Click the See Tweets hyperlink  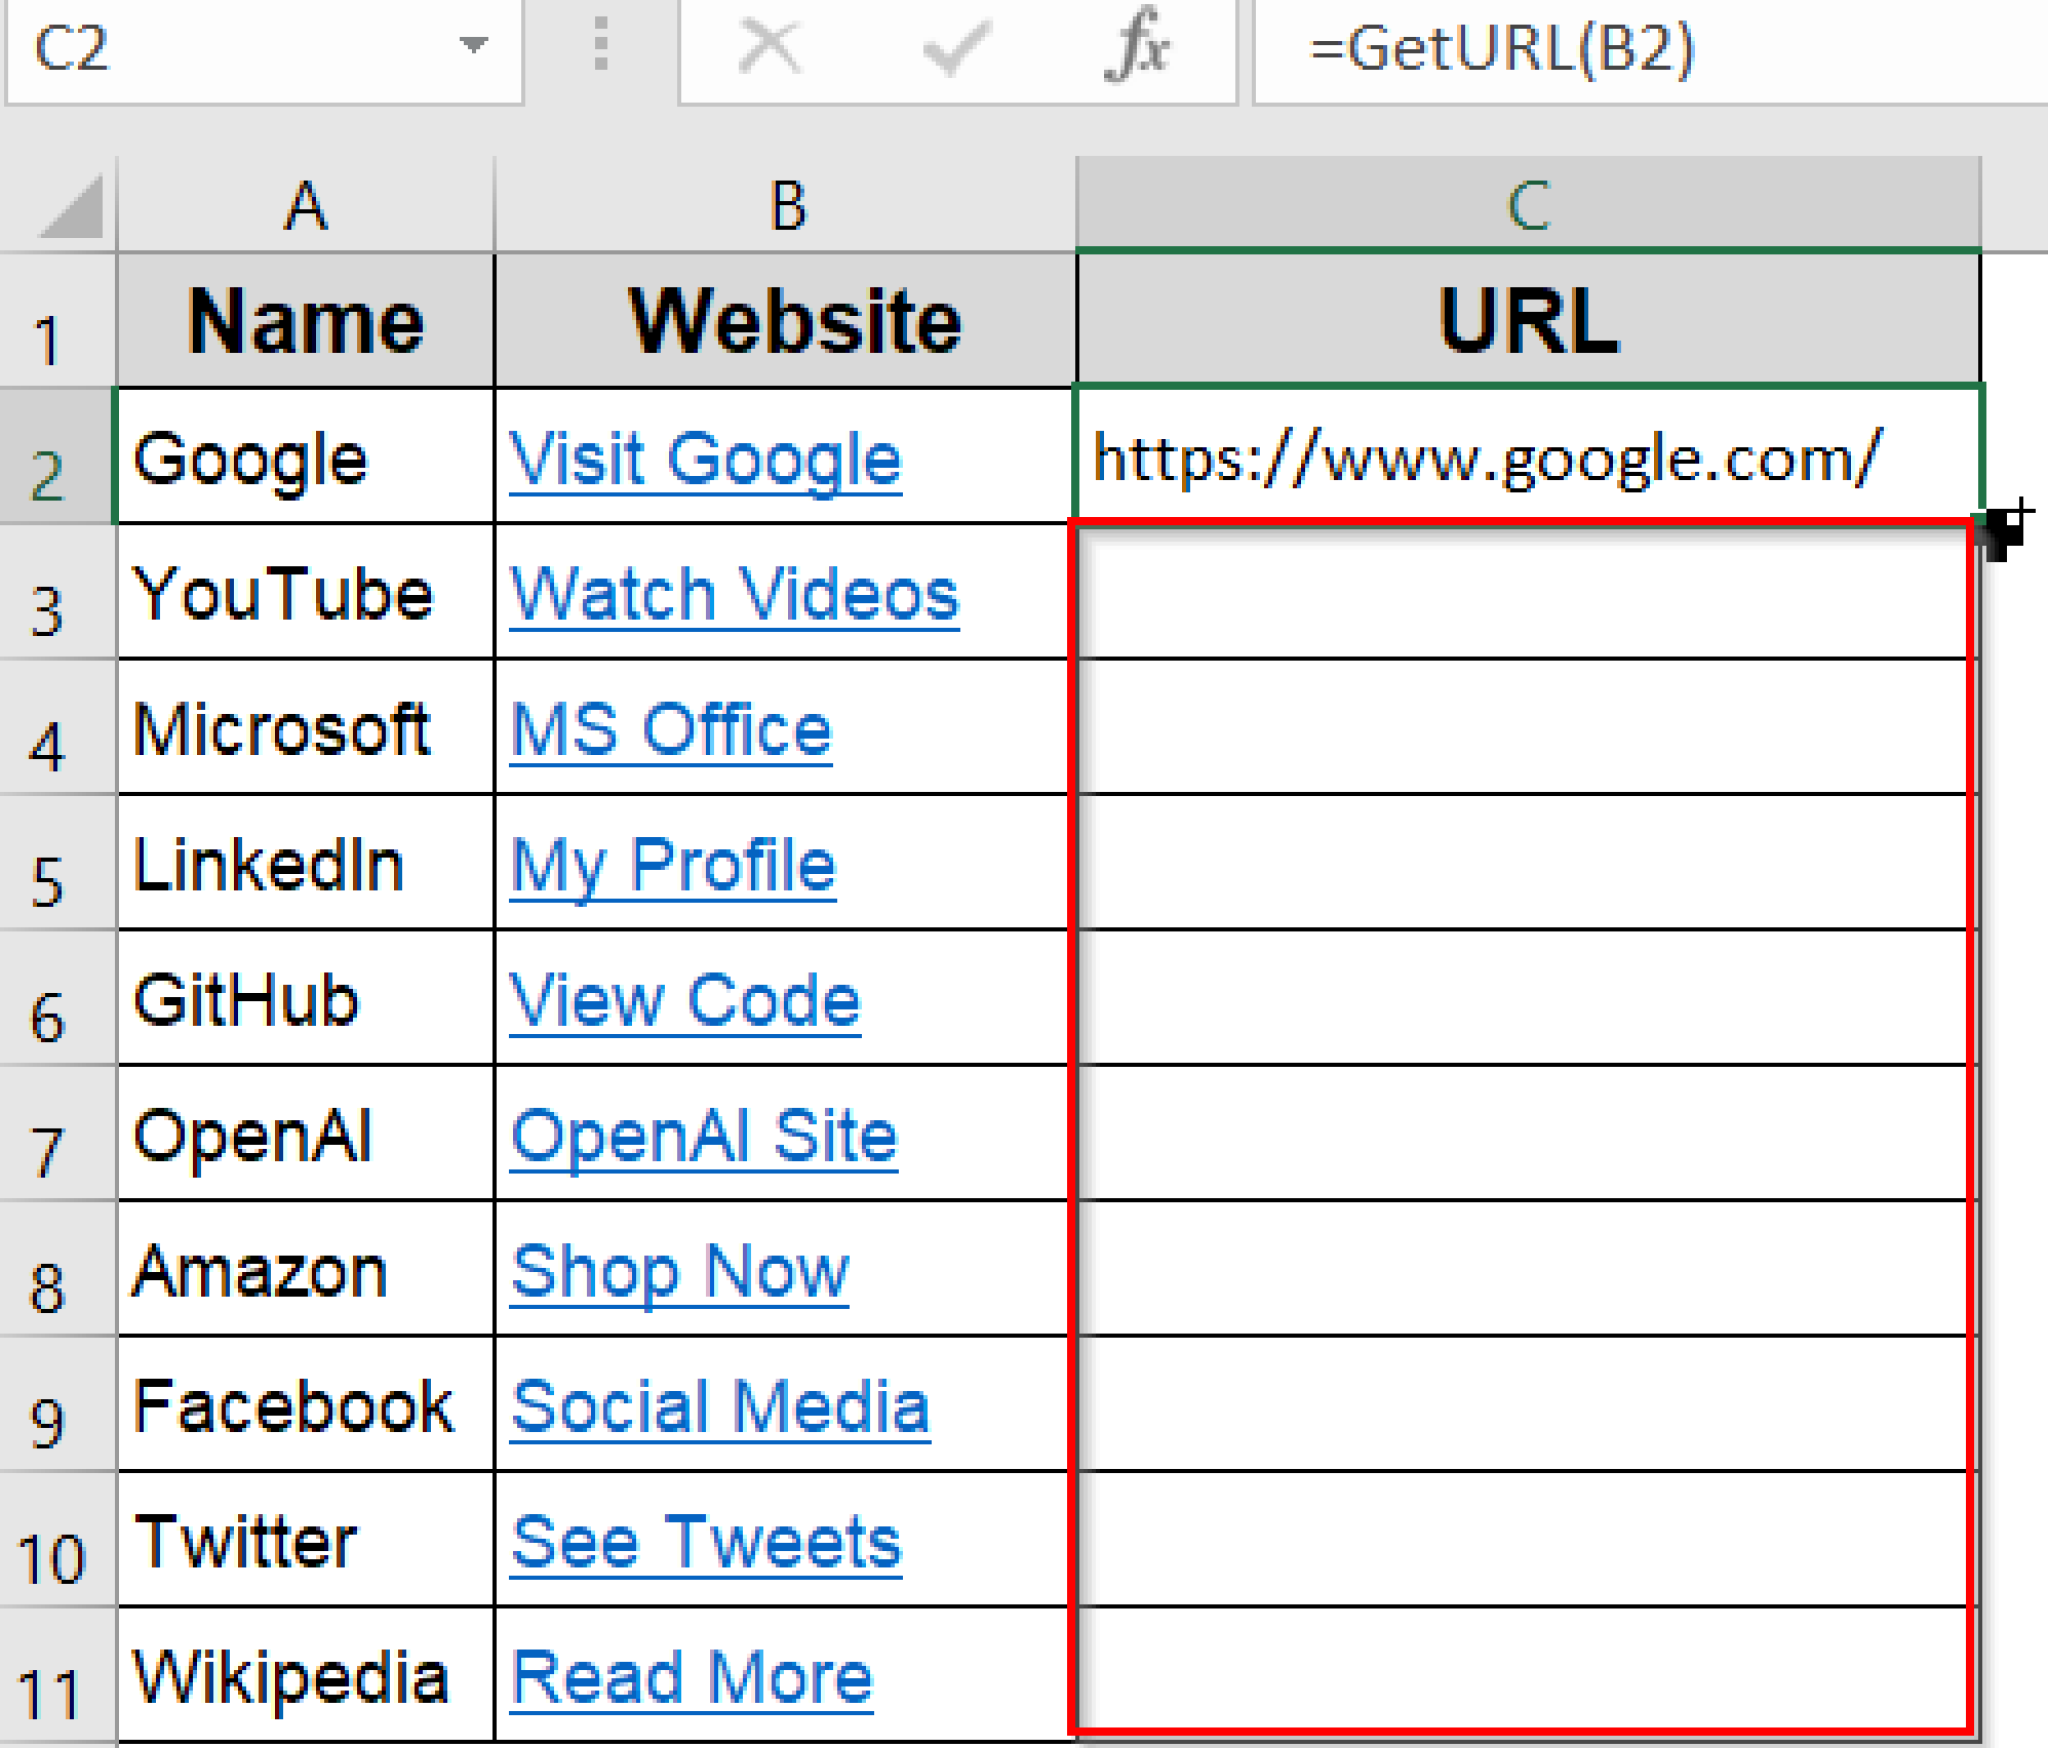(706, 1543)
